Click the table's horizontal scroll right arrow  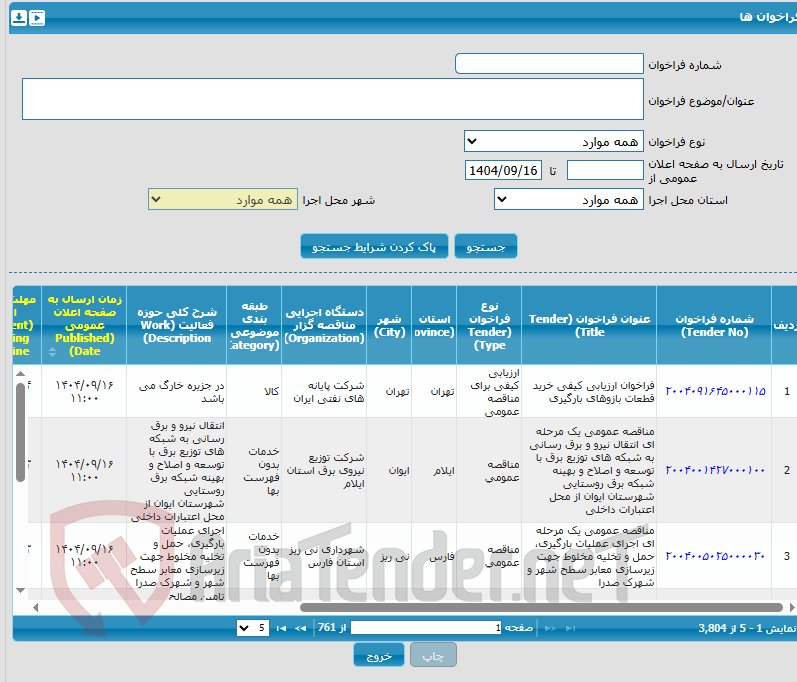[792, 607]
